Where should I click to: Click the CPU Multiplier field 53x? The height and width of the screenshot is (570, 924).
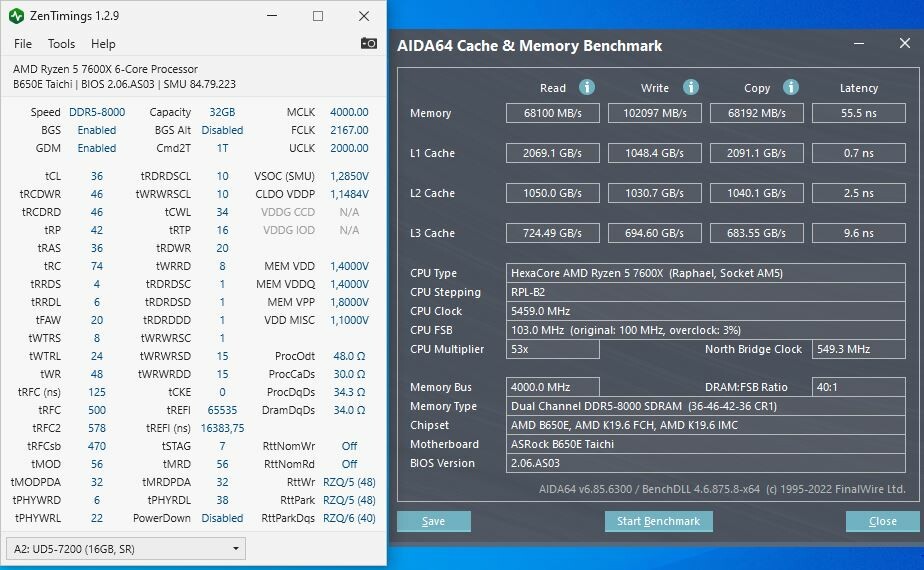pos(553,349)
